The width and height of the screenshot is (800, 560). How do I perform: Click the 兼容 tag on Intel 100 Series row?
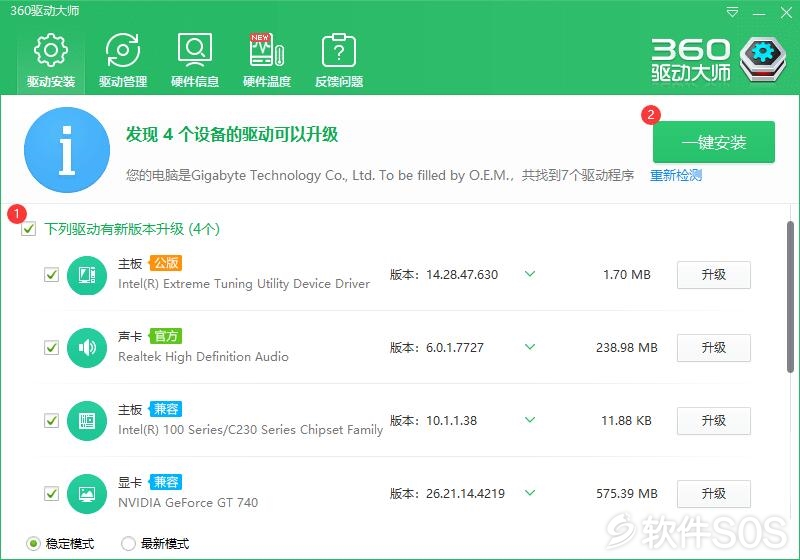(166, 409)
